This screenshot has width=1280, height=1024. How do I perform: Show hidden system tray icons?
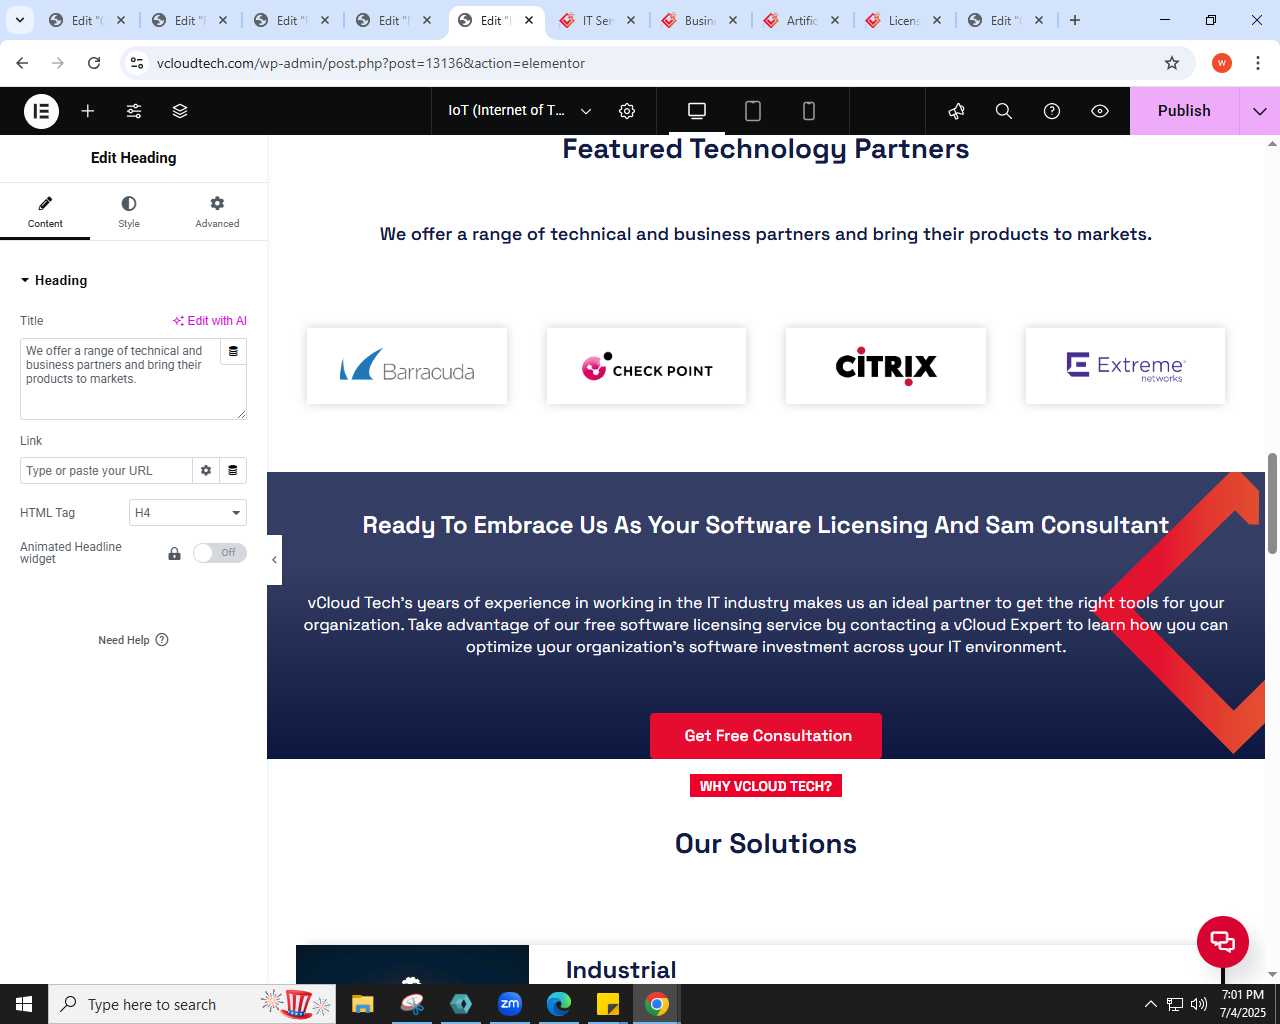[1150, 1004]
